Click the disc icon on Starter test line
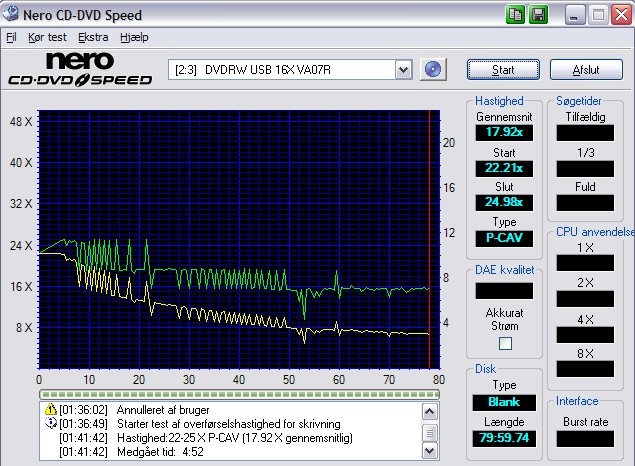Viewport: 635px width, 466px height. point(51,423)
